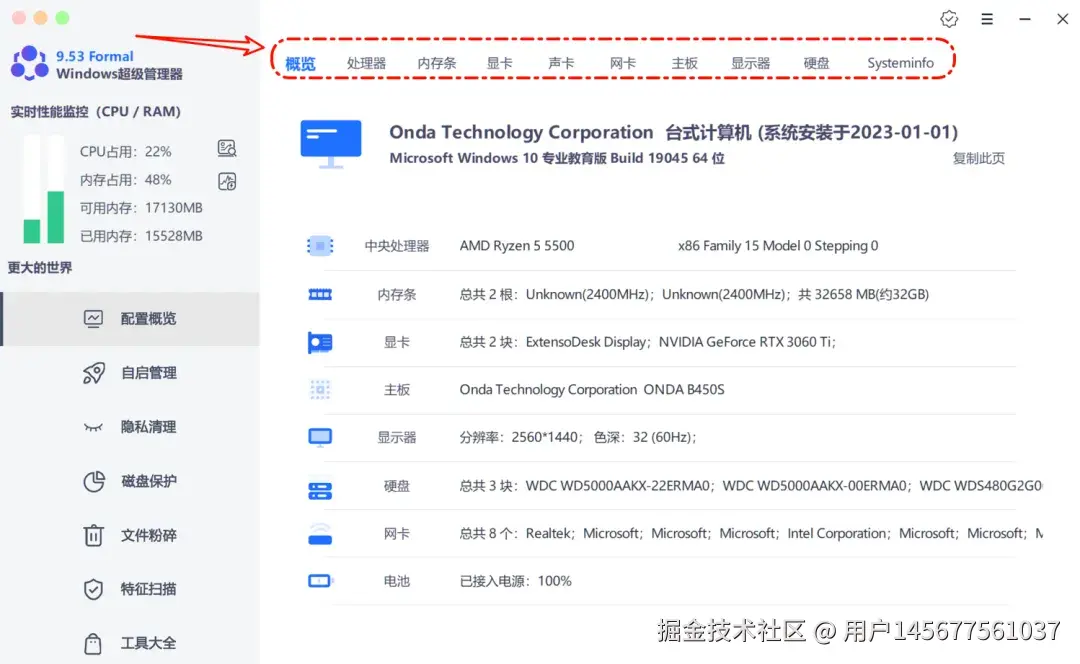Click the CPU chip icon in 中央处理器 row
Image resolution: width=1080 pixels, height=664 pixels.
(320, 246)
